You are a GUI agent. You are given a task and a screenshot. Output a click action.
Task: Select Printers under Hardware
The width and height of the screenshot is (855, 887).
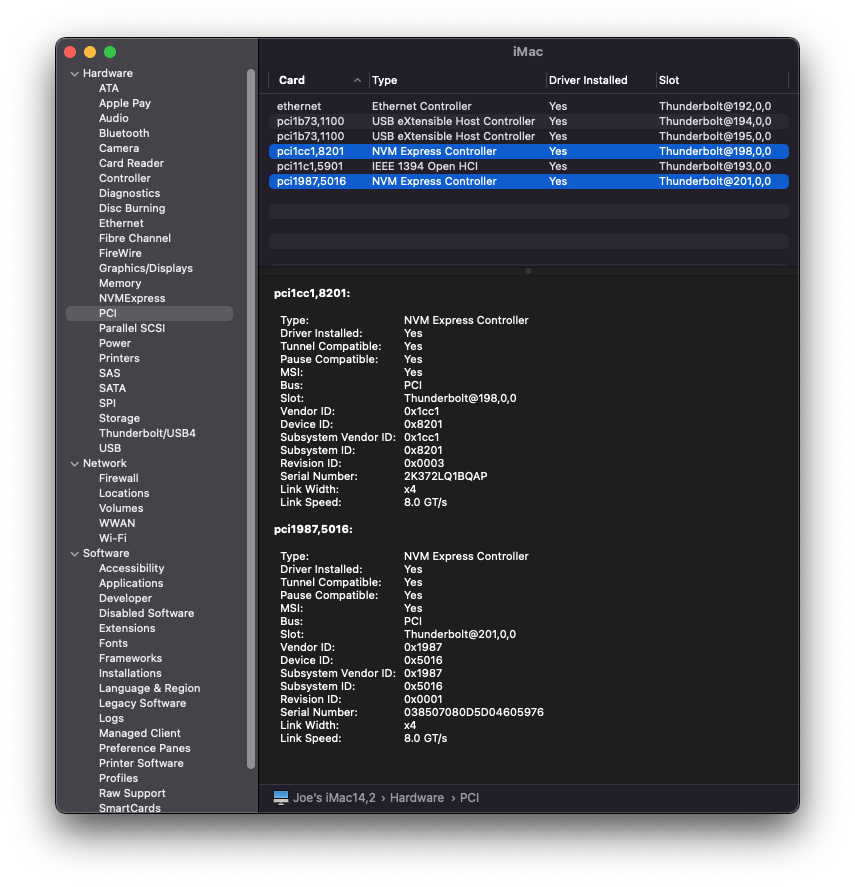(119, 358)
